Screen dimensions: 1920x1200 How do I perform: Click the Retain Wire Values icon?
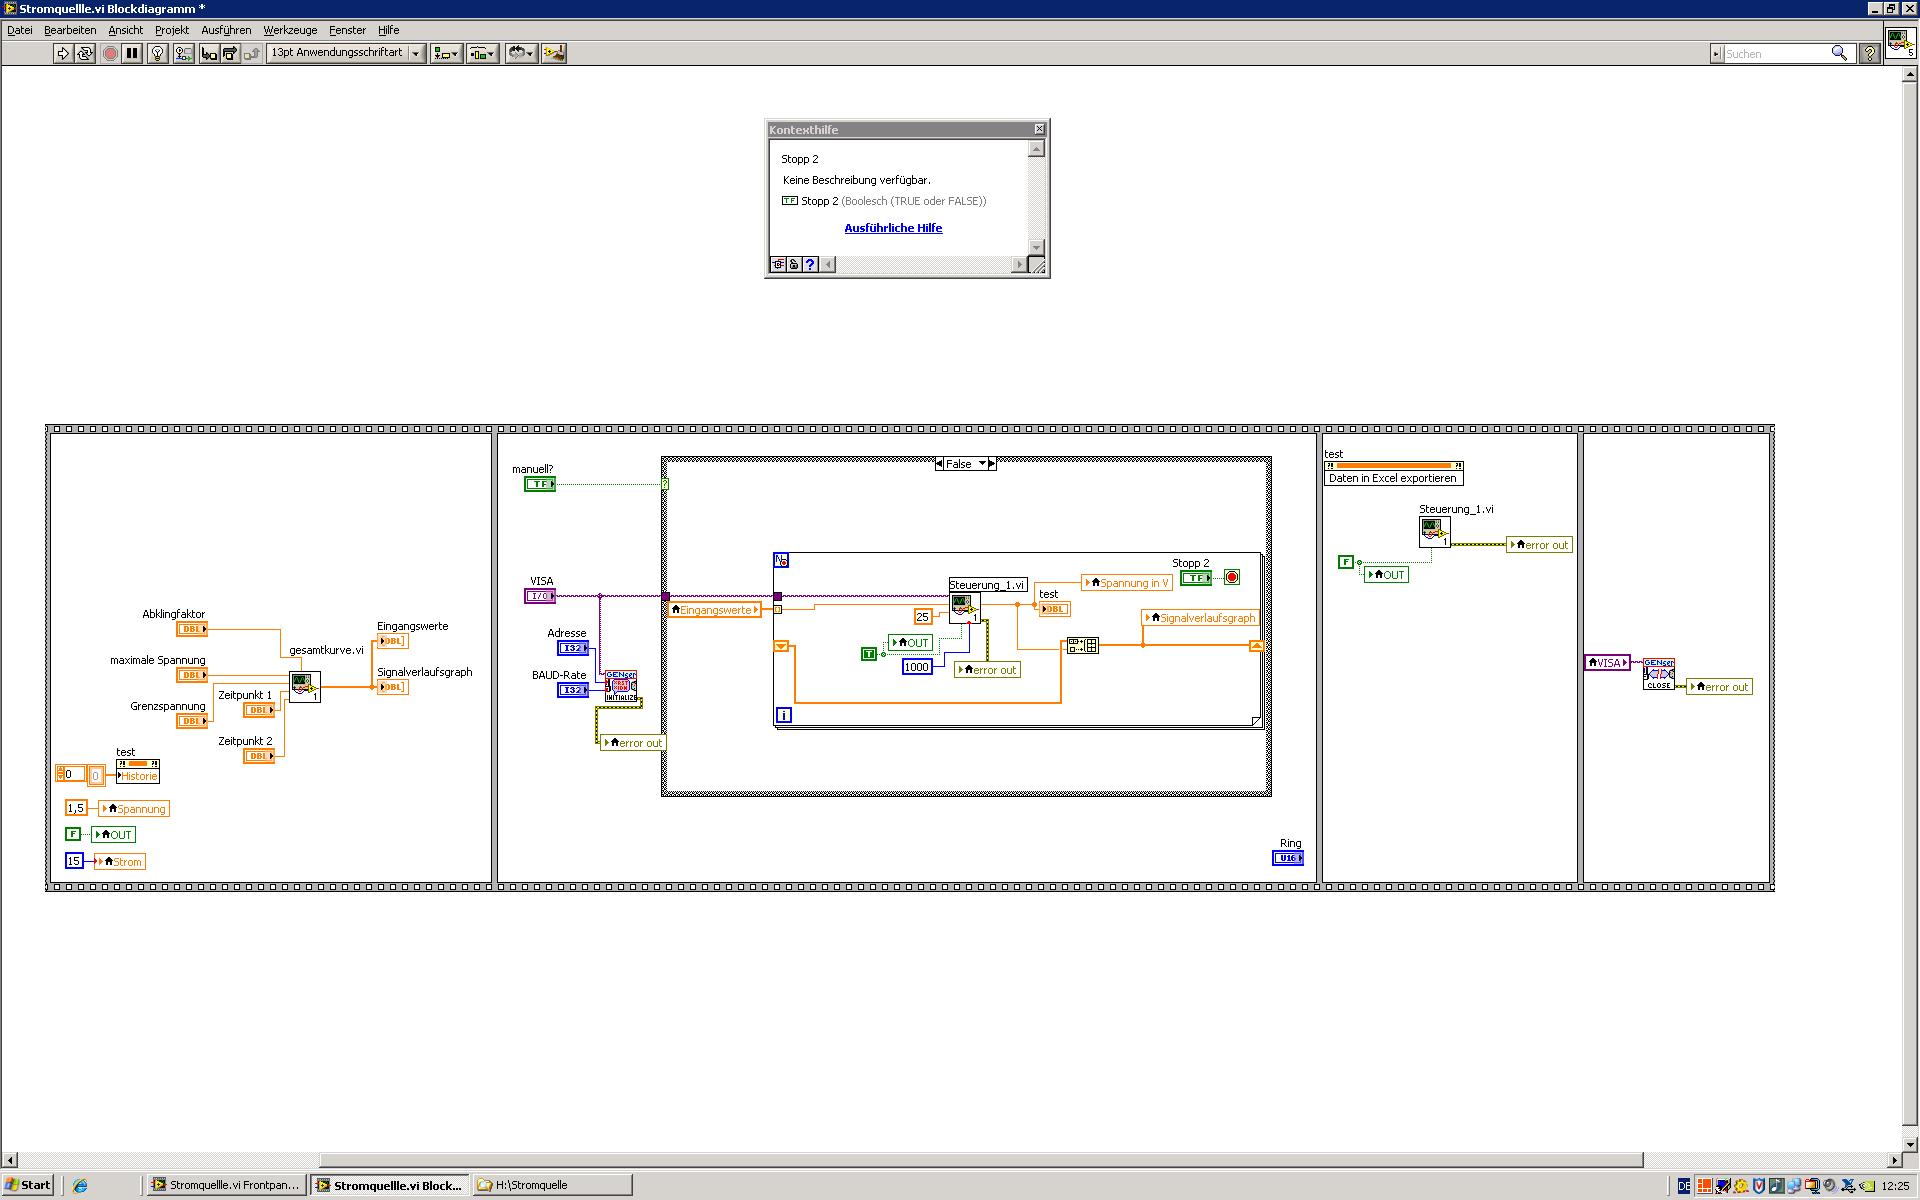point(183,53)
